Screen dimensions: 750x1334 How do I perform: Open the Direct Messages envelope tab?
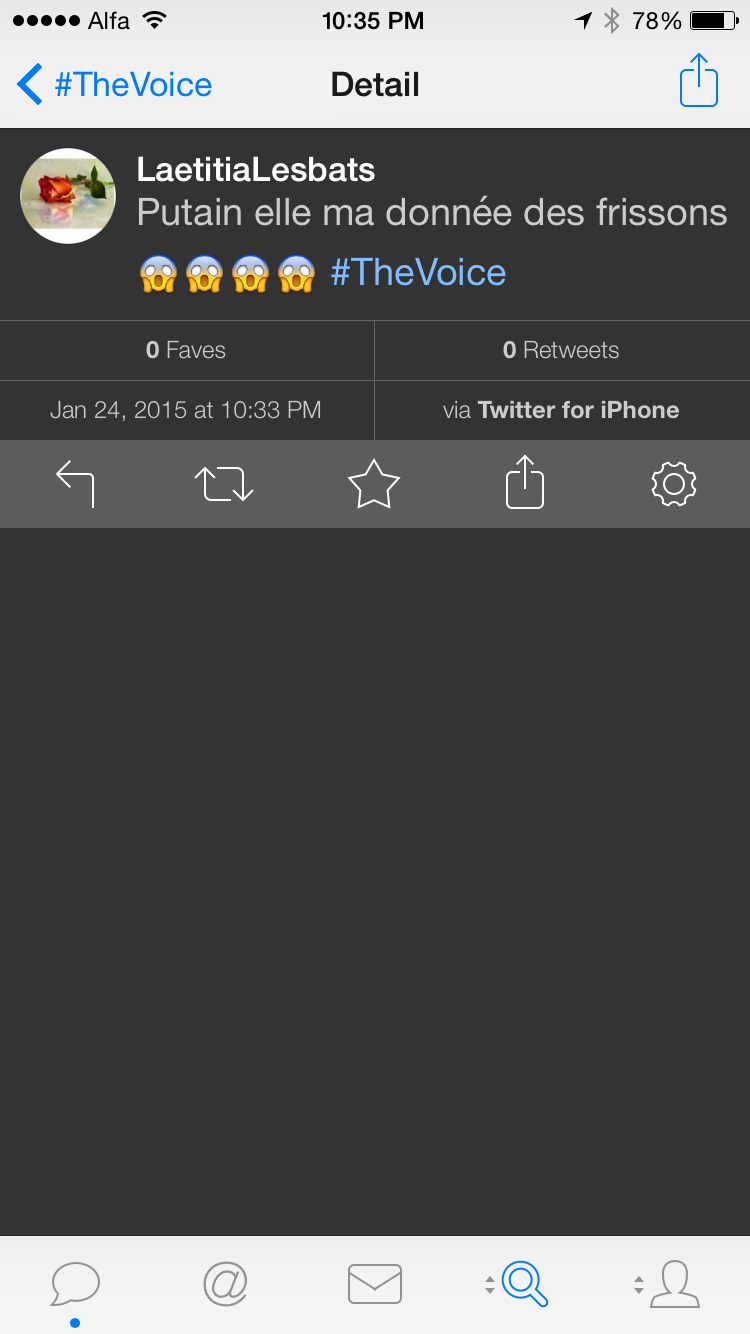(375, 1284)
